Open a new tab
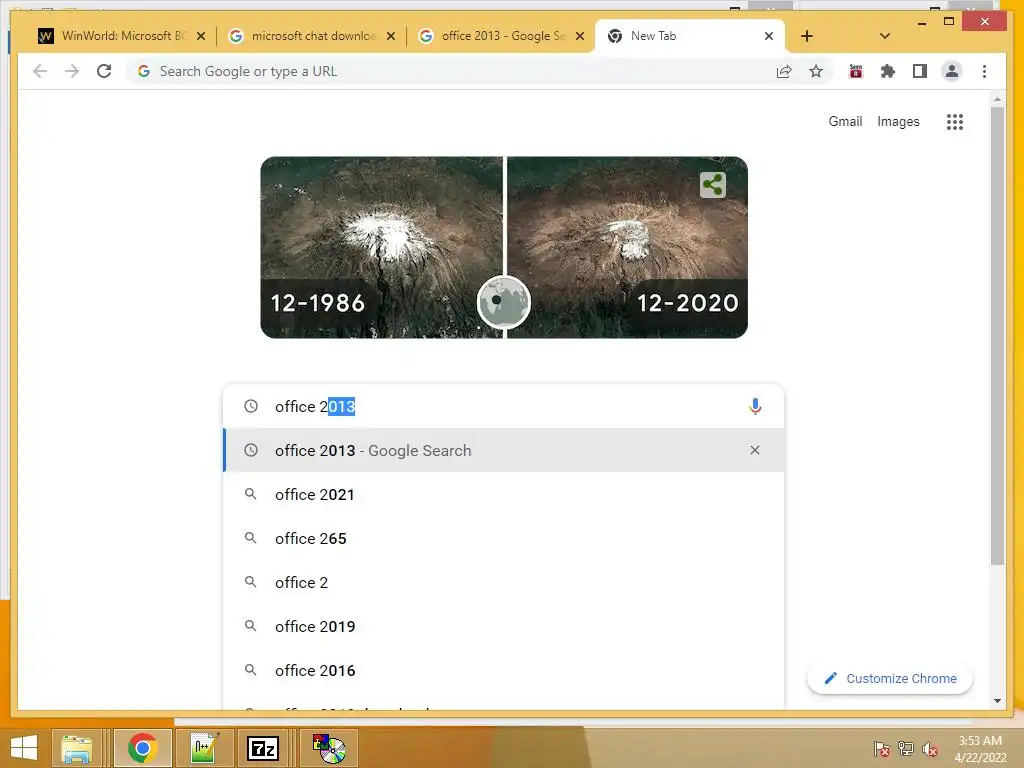This screenshot has width=1024, height=768. 807,36
